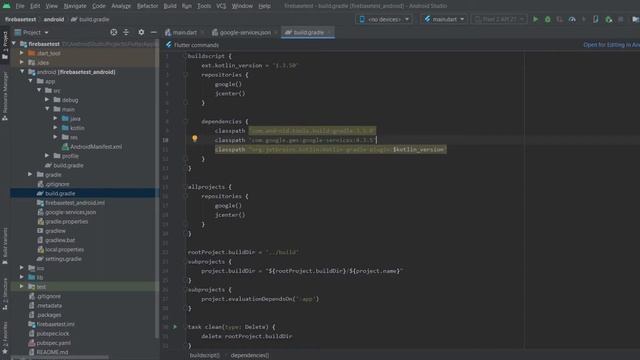The height and width of the screenshot is (360, 640).
Task: Open the profiler gauge icon in toolbar
Action: [x=572, y=19]
